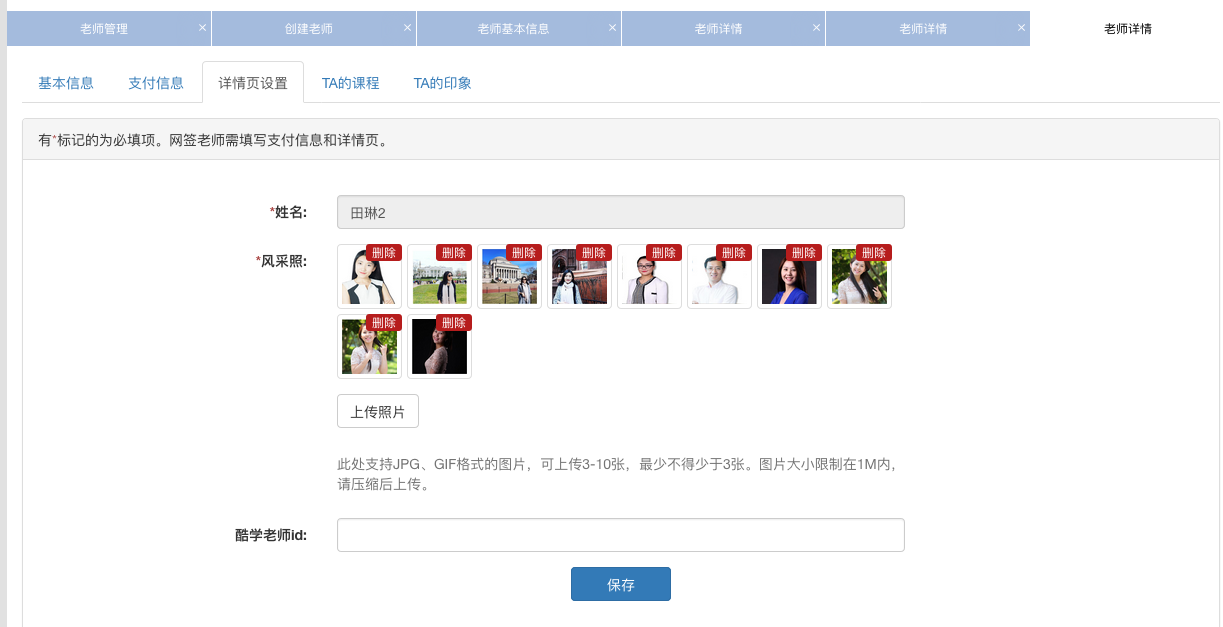Close the inactive 老师详情 tab beside the active one
This screenshot has height=627, width=1223.
(1022, 28)
